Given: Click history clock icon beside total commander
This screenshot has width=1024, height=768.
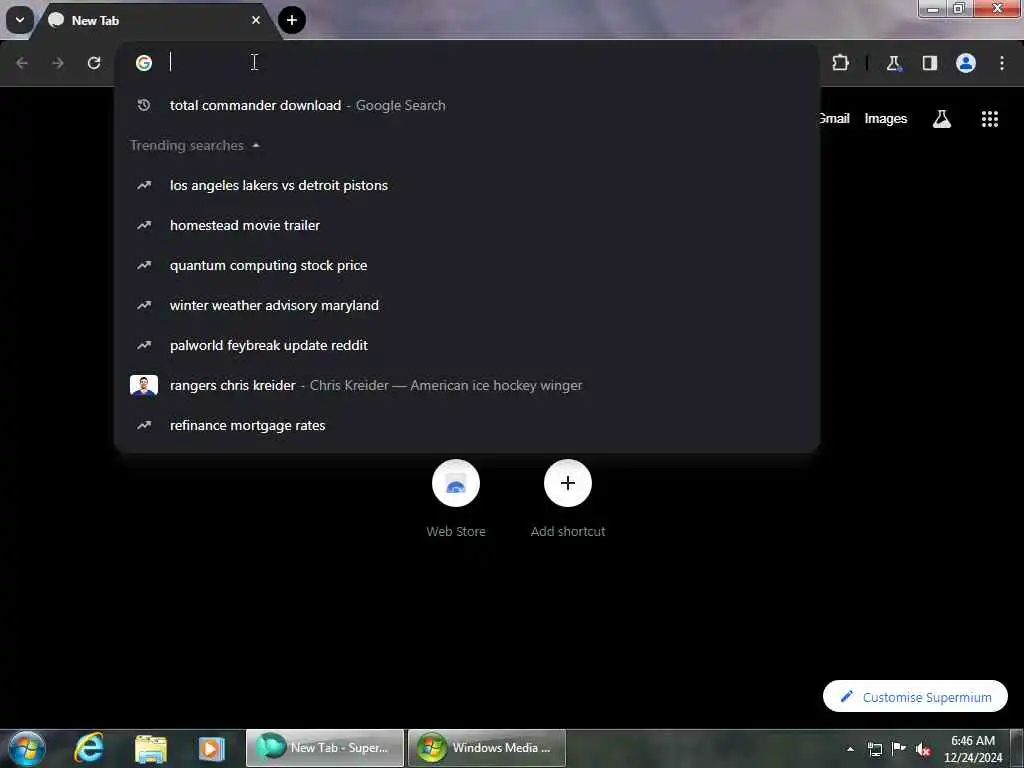Looking at the screenshot, I should pos(144,105).
